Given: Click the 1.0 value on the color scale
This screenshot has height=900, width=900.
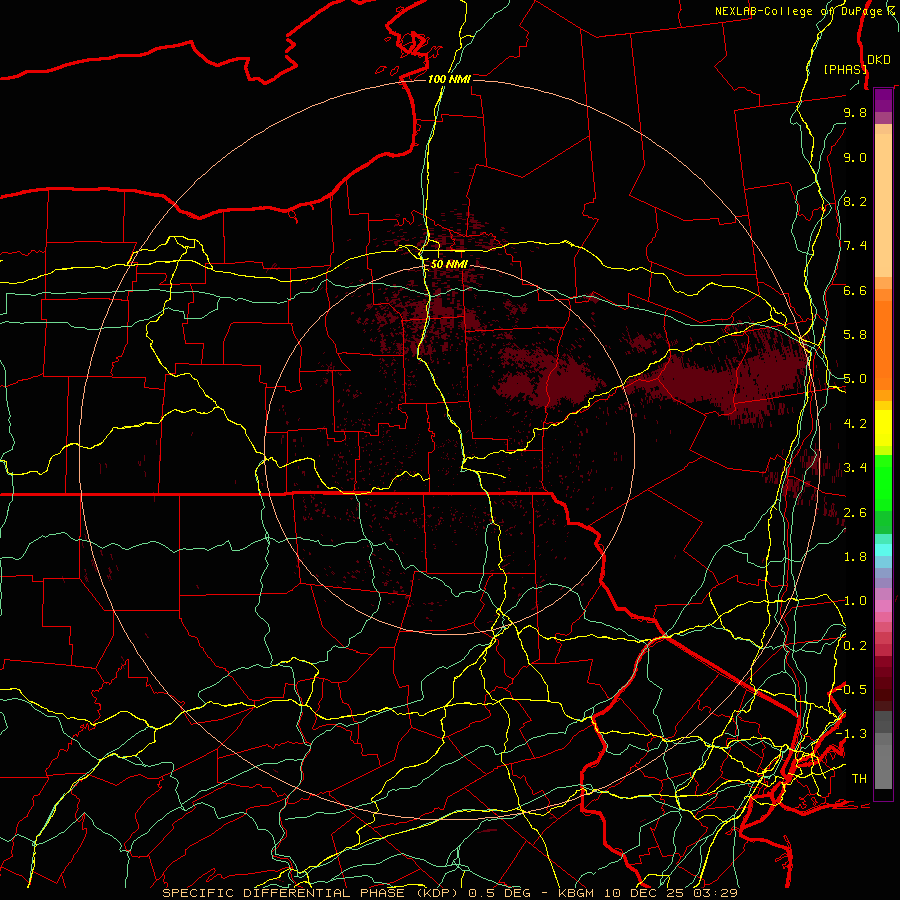Looking at the screenshot, I should [855, 602].
